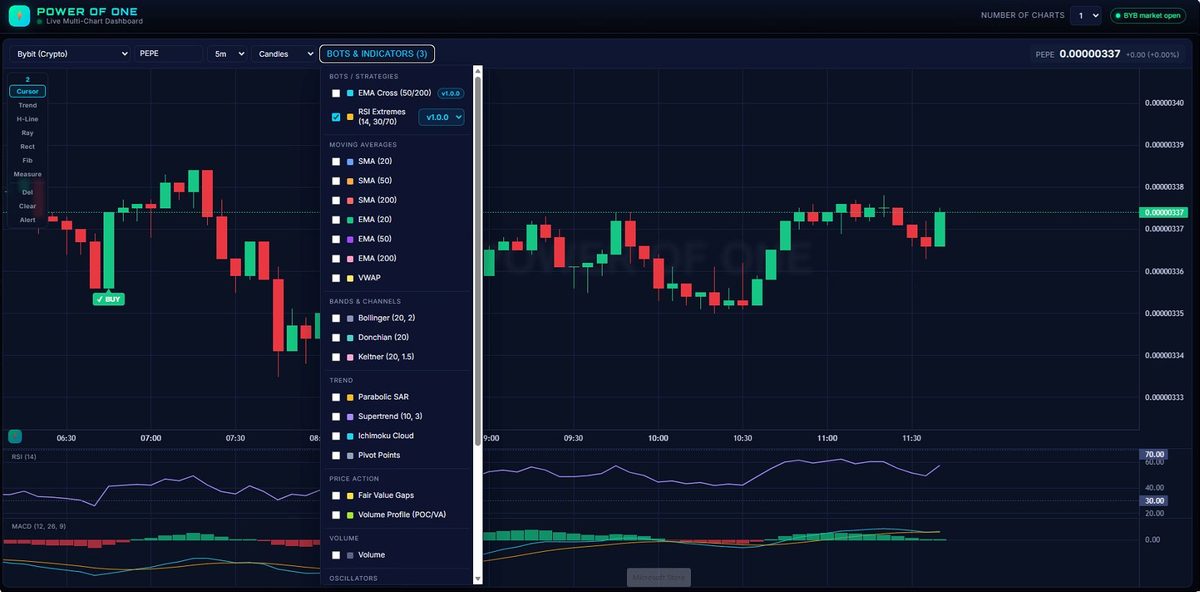Open the Bybit (Crypto) exchange dropdown
1200x592 pixels.
[x=70, y=54]
